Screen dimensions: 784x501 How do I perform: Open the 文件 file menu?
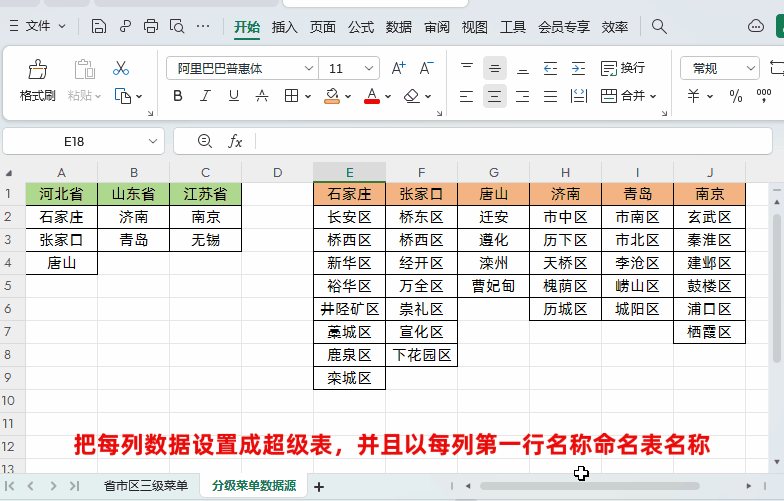point(38,26)
